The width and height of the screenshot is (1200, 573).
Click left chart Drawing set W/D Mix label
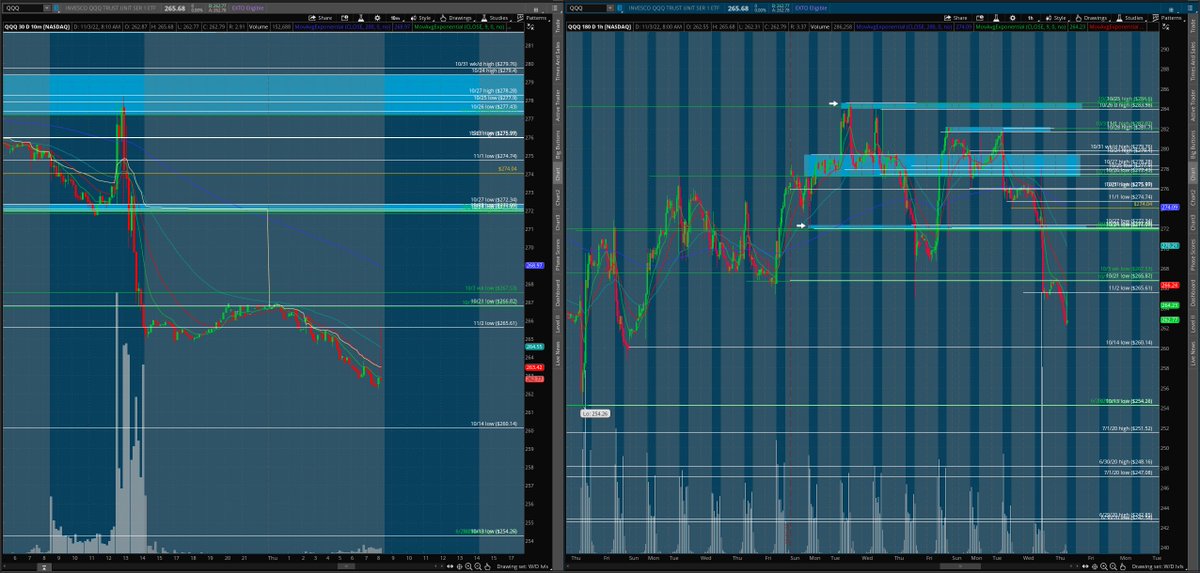click(523, 566)
